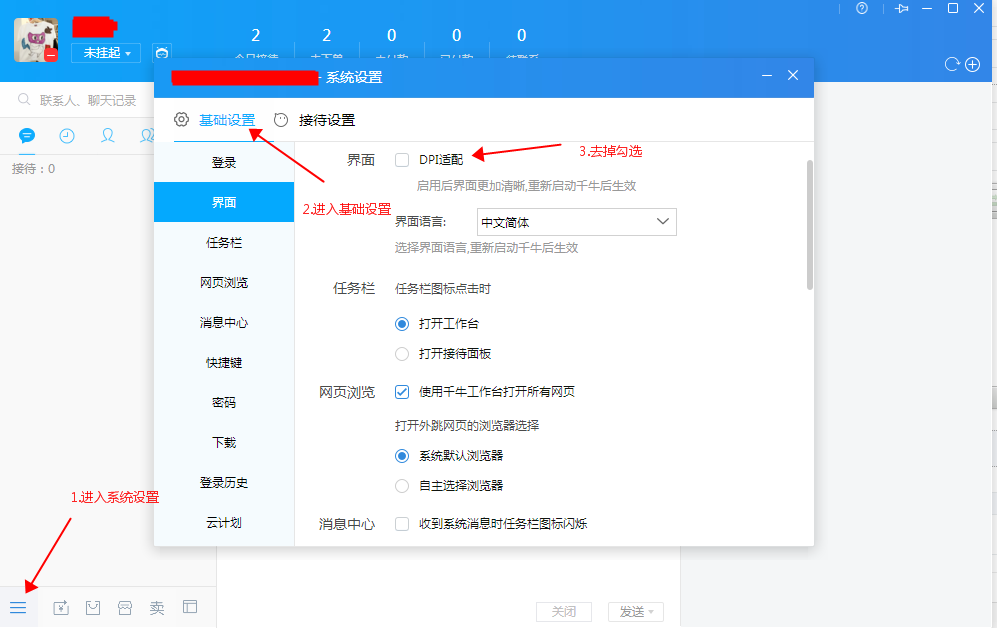
Task: Select the 打开工作台 radio button
Action: (x=402, y=324)
